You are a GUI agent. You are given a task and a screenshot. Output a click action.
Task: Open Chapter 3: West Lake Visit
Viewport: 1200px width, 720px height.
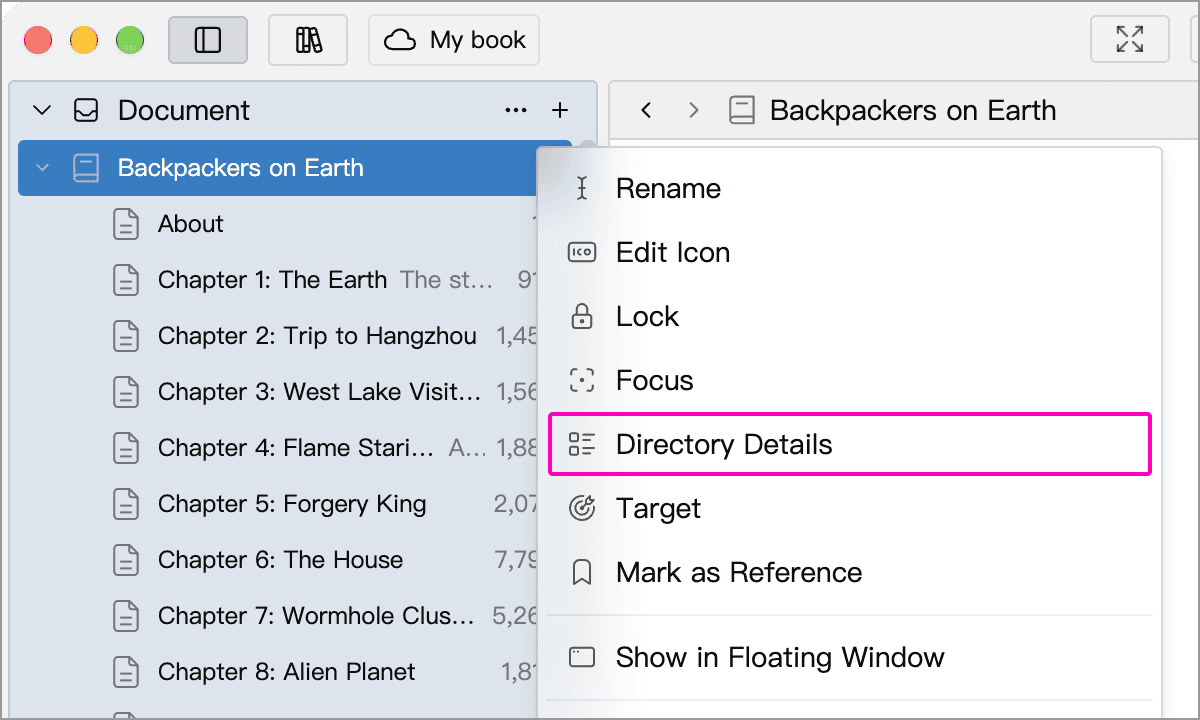pos(319,392)
